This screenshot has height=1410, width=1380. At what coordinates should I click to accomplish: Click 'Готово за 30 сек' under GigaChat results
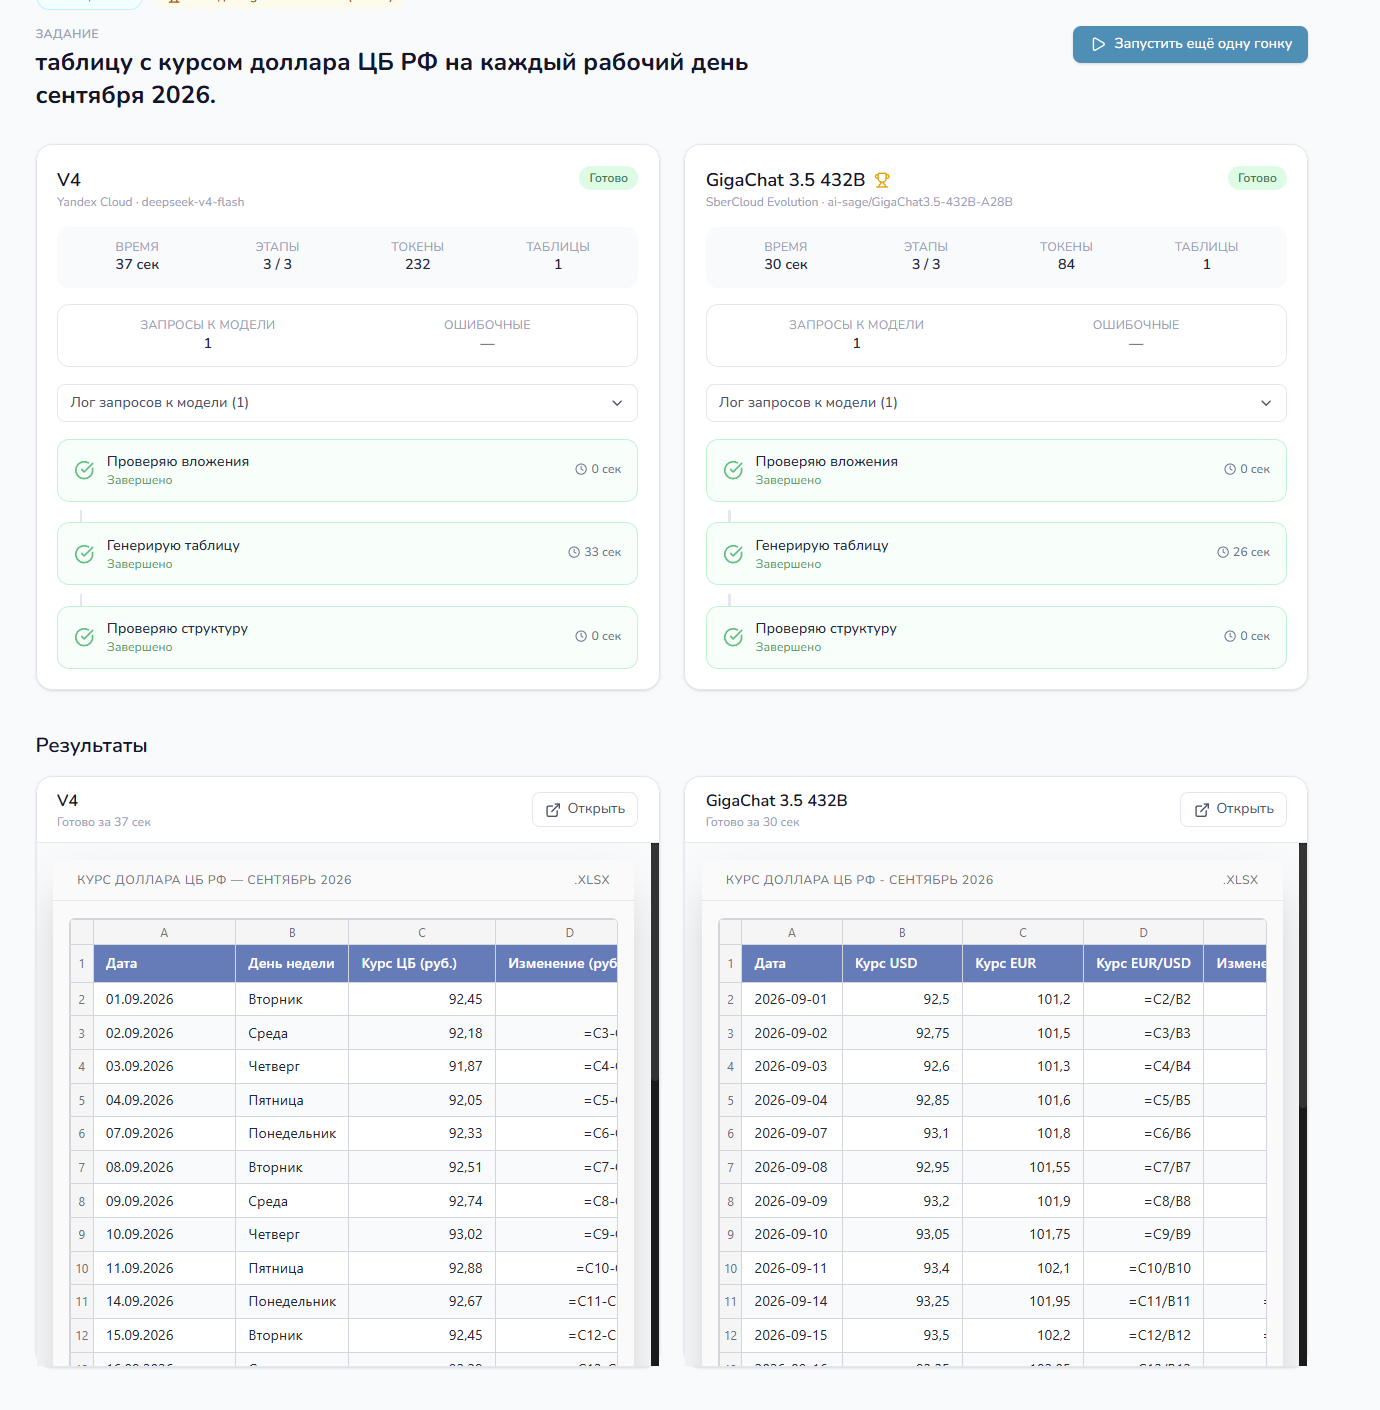pos(753,822)
